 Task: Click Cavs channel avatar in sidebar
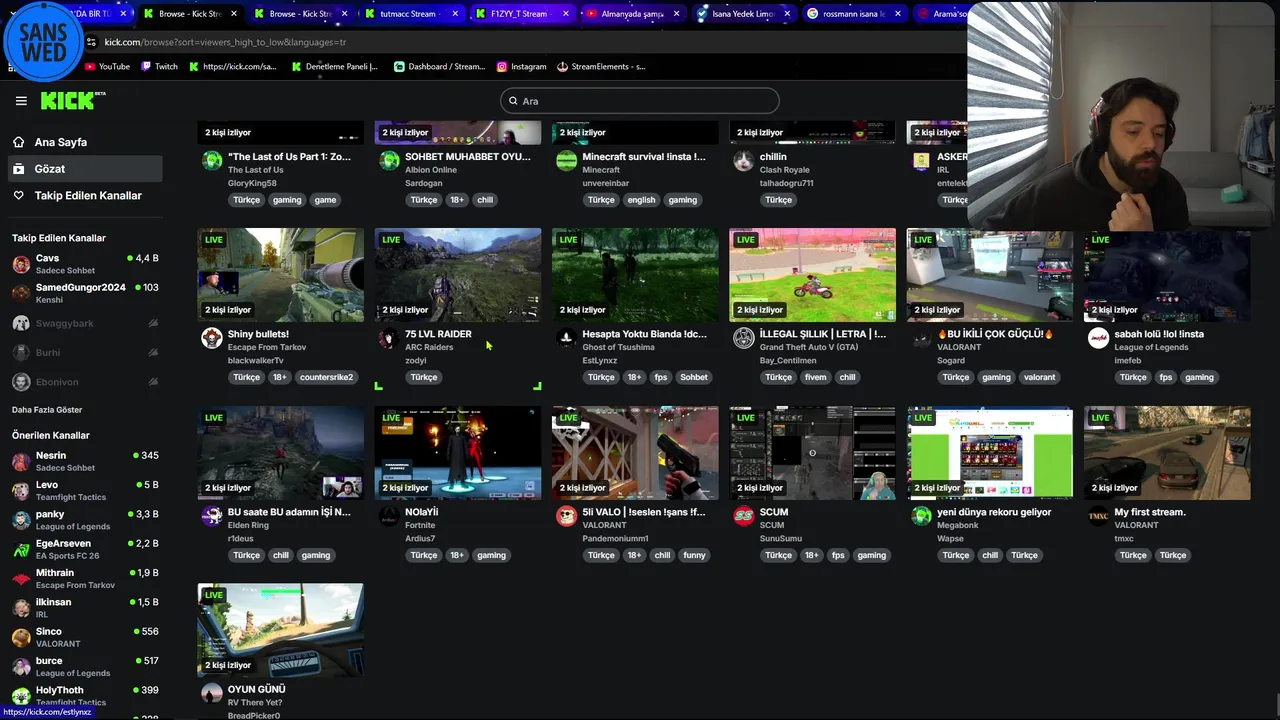pyautogui.click(x=21, y=264)
